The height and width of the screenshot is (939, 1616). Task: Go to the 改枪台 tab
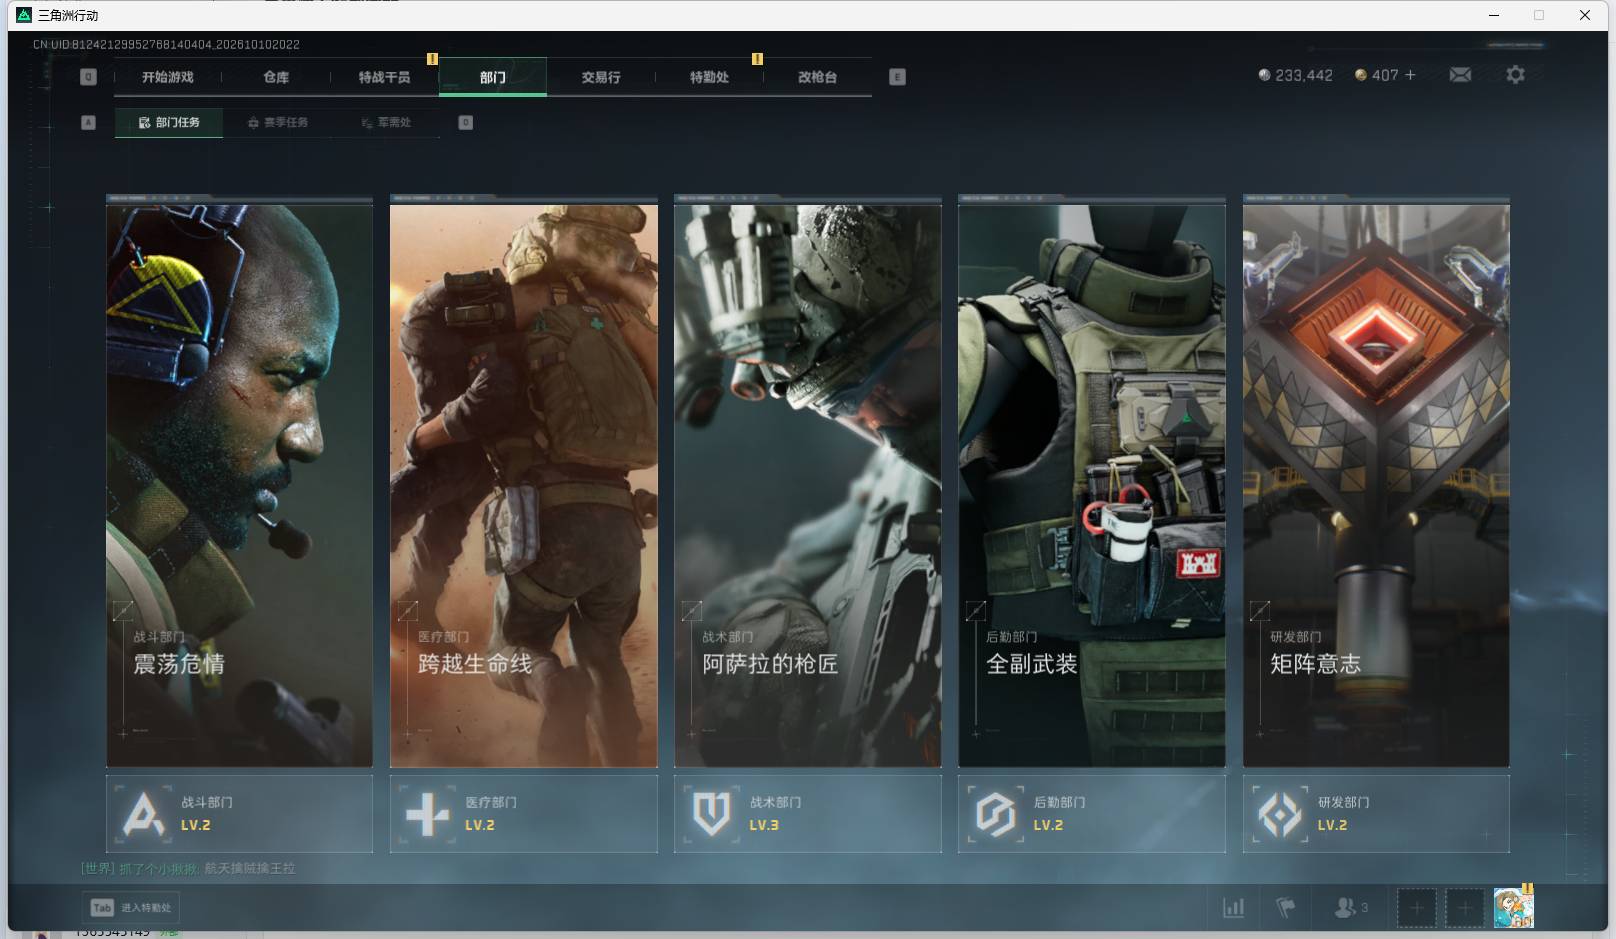[817, 77]
